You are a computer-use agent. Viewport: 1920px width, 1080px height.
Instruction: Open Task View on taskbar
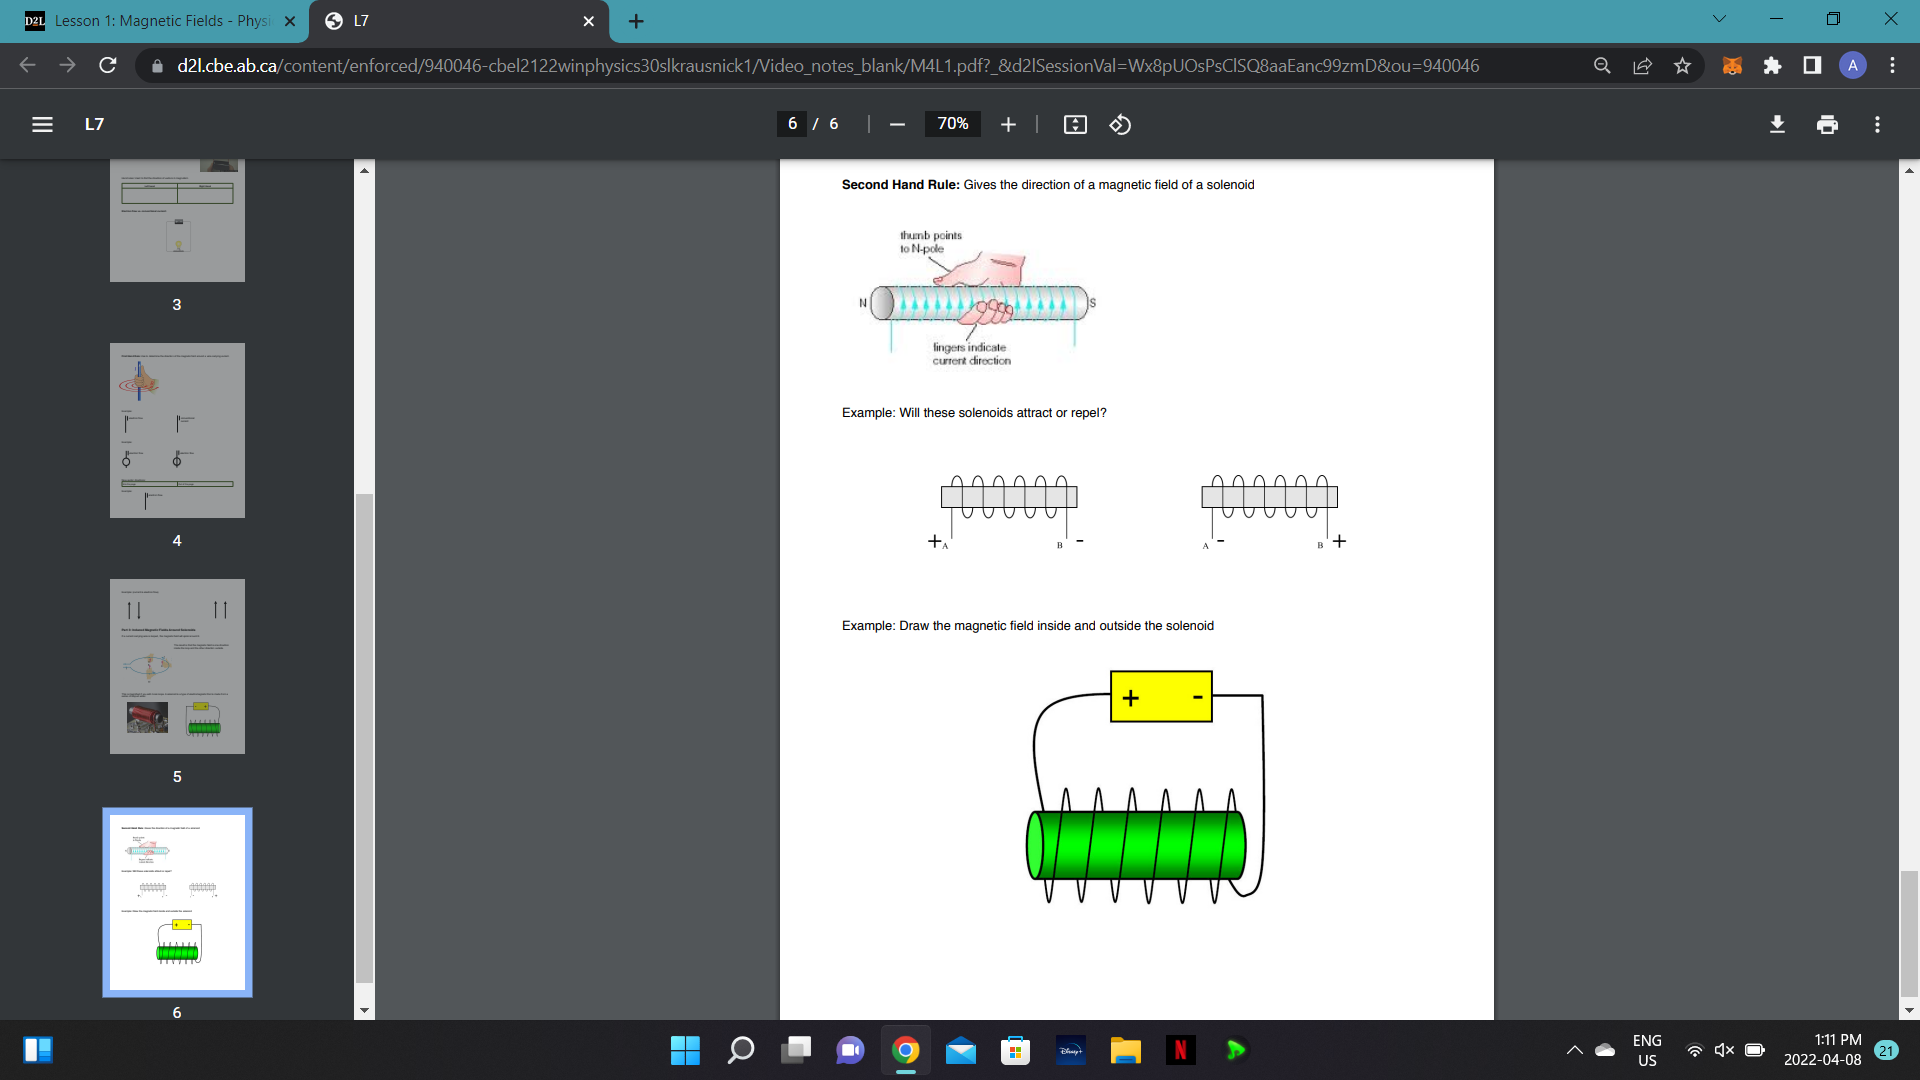(x=796, y=1050)
